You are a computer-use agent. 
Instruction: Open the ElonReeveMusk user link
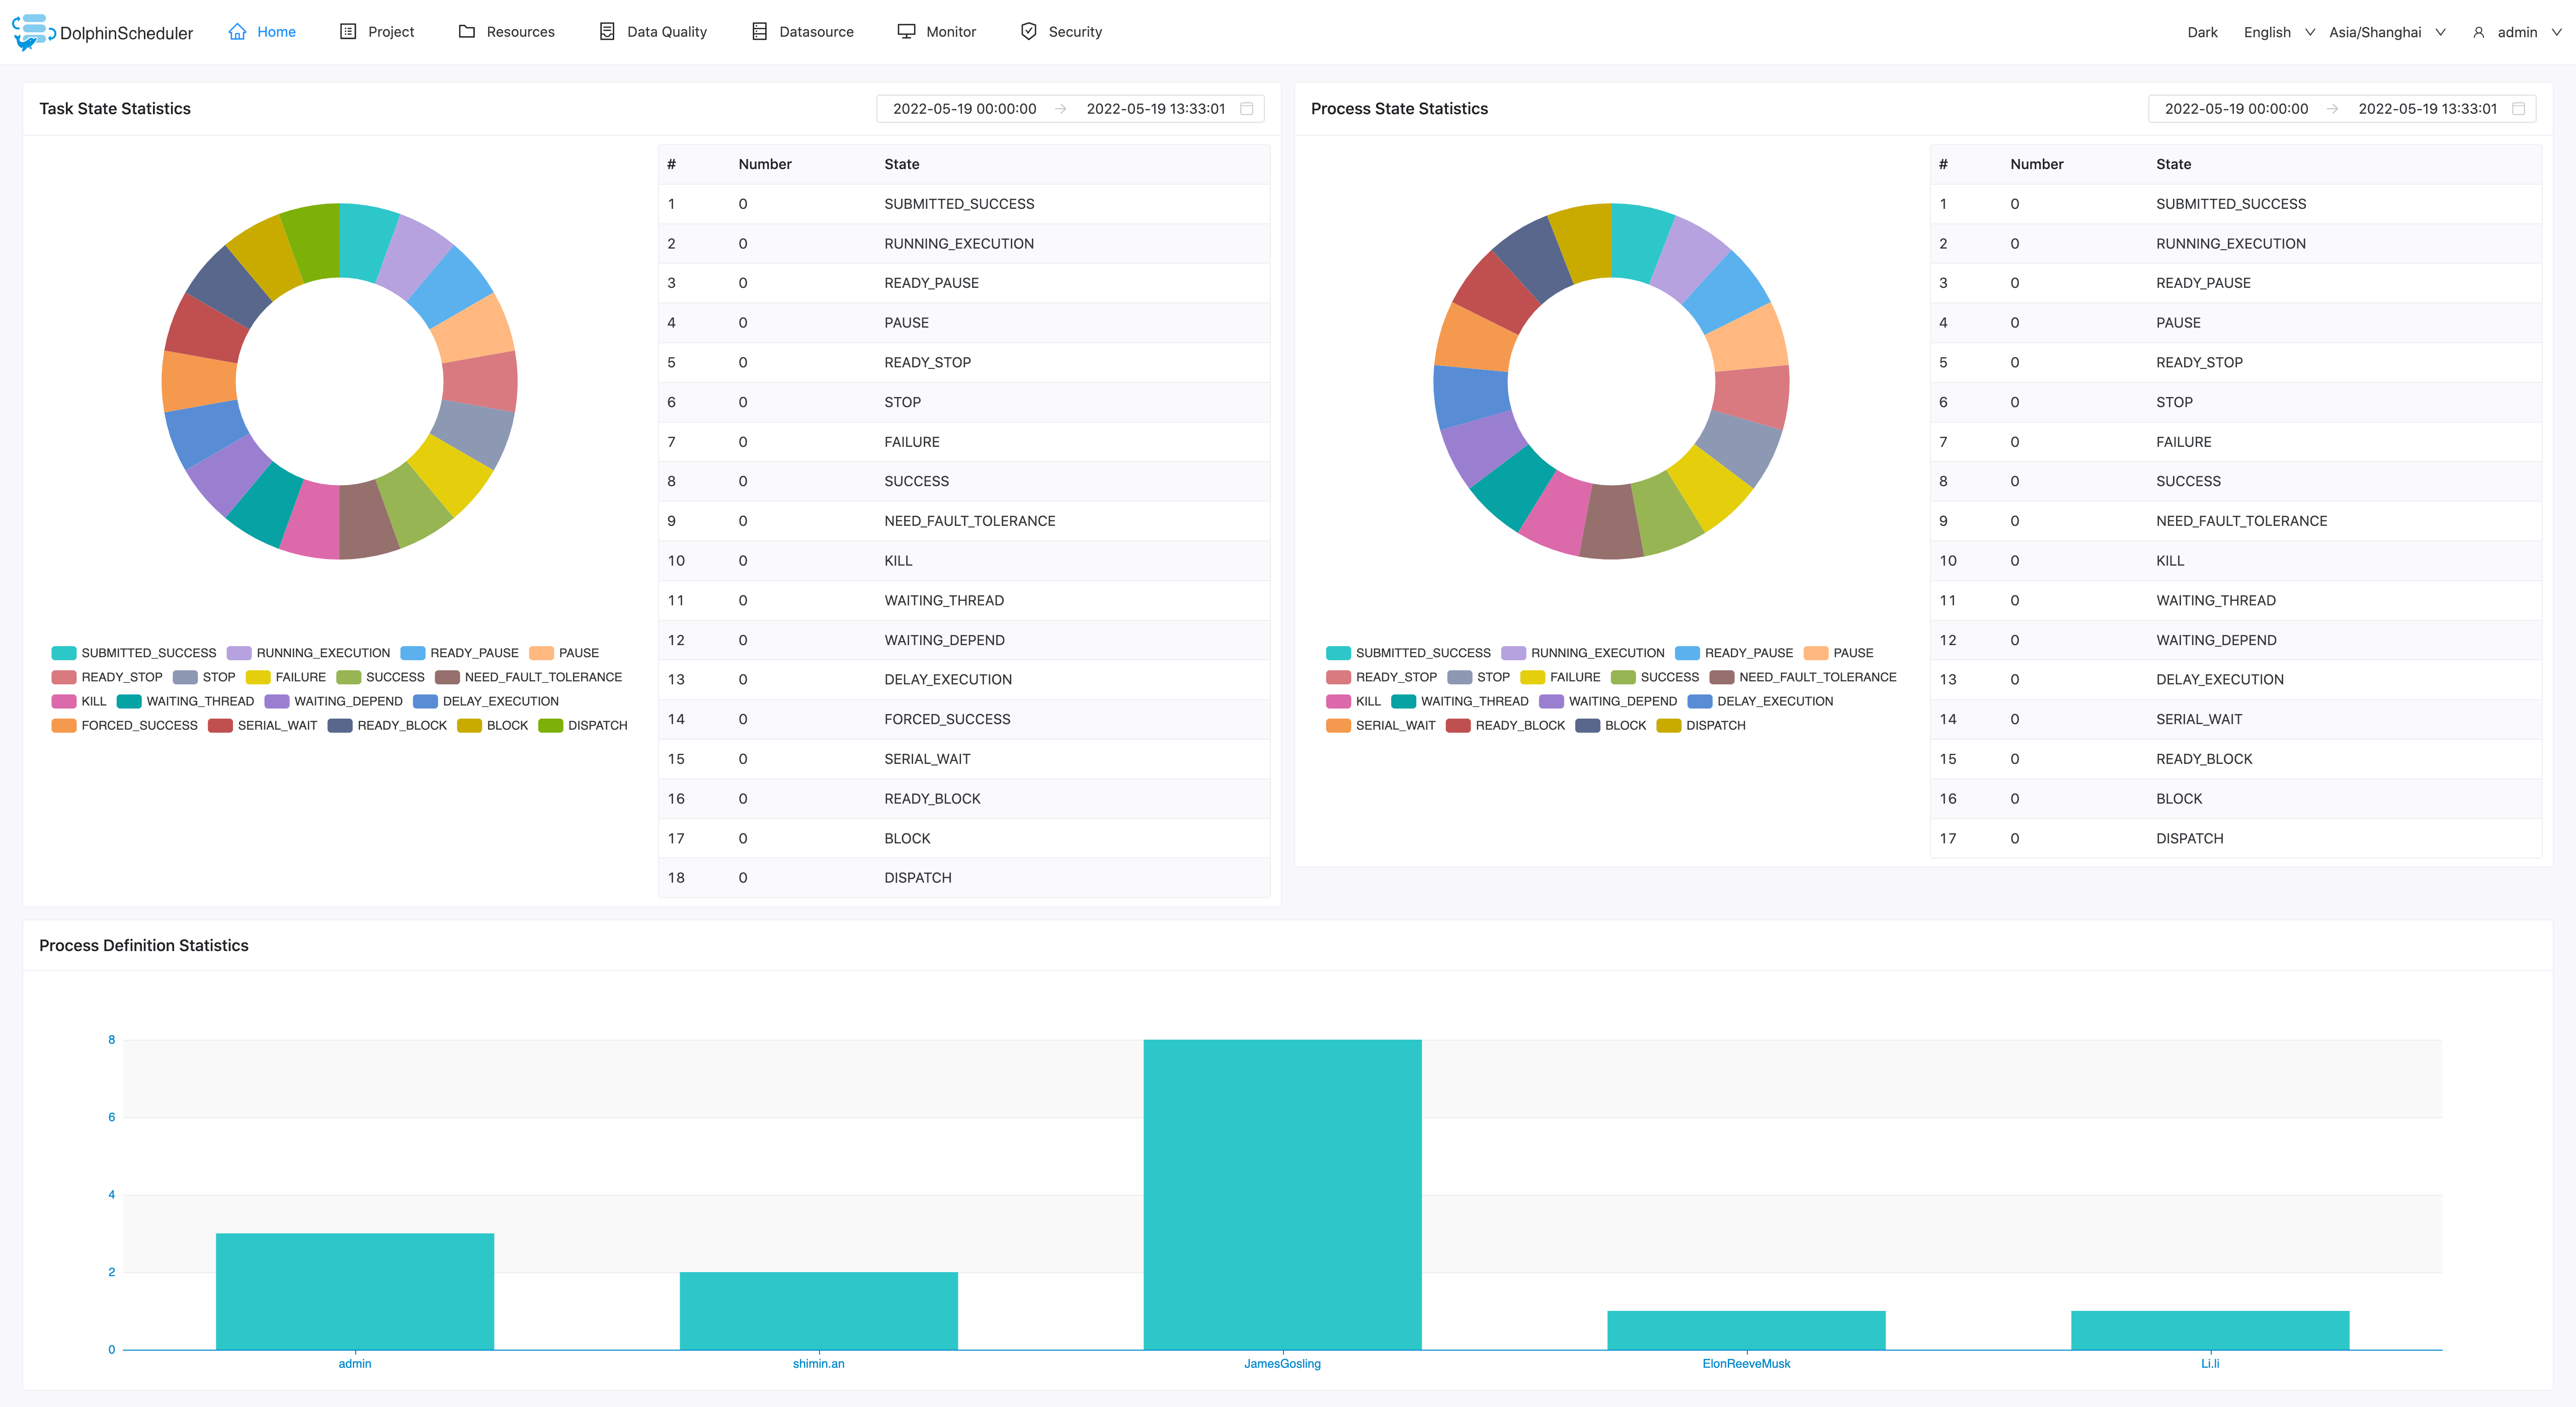1746,1363
